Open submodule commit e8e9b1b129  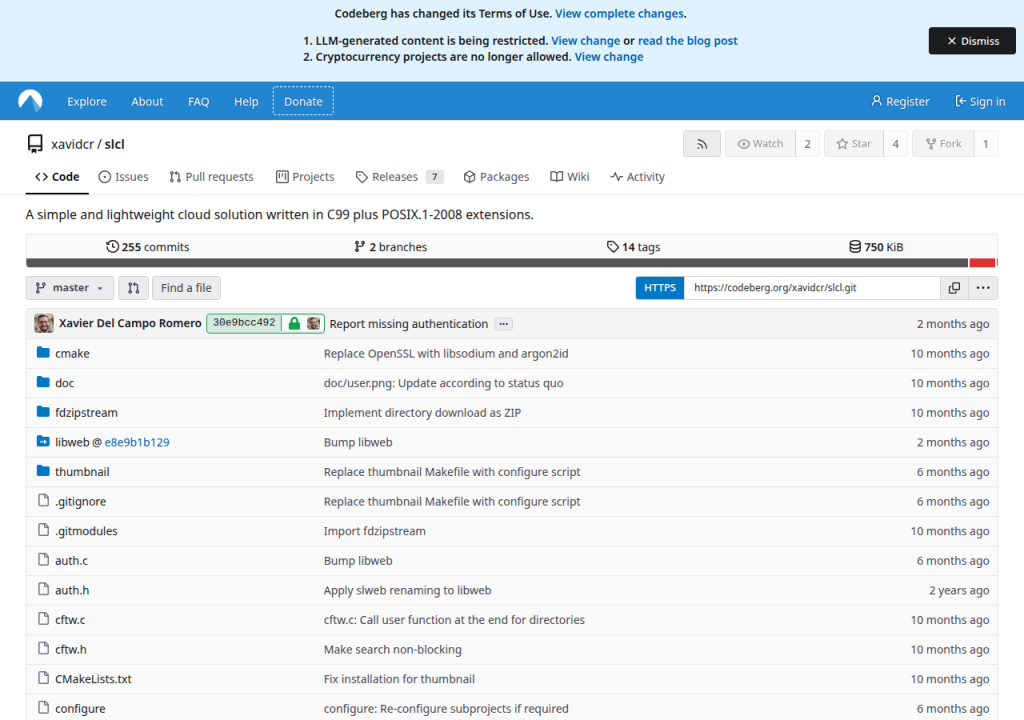(x=137, y=442)
